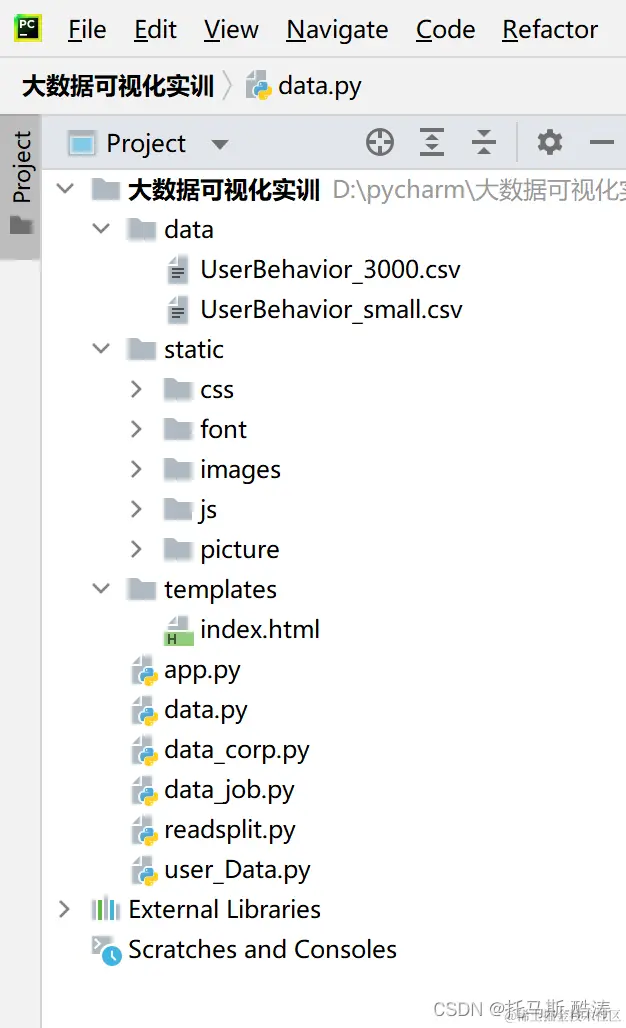The height and width of the screenshot is (1028, 626).
Task: Select data_corp.py file
Action: [237, 751]
